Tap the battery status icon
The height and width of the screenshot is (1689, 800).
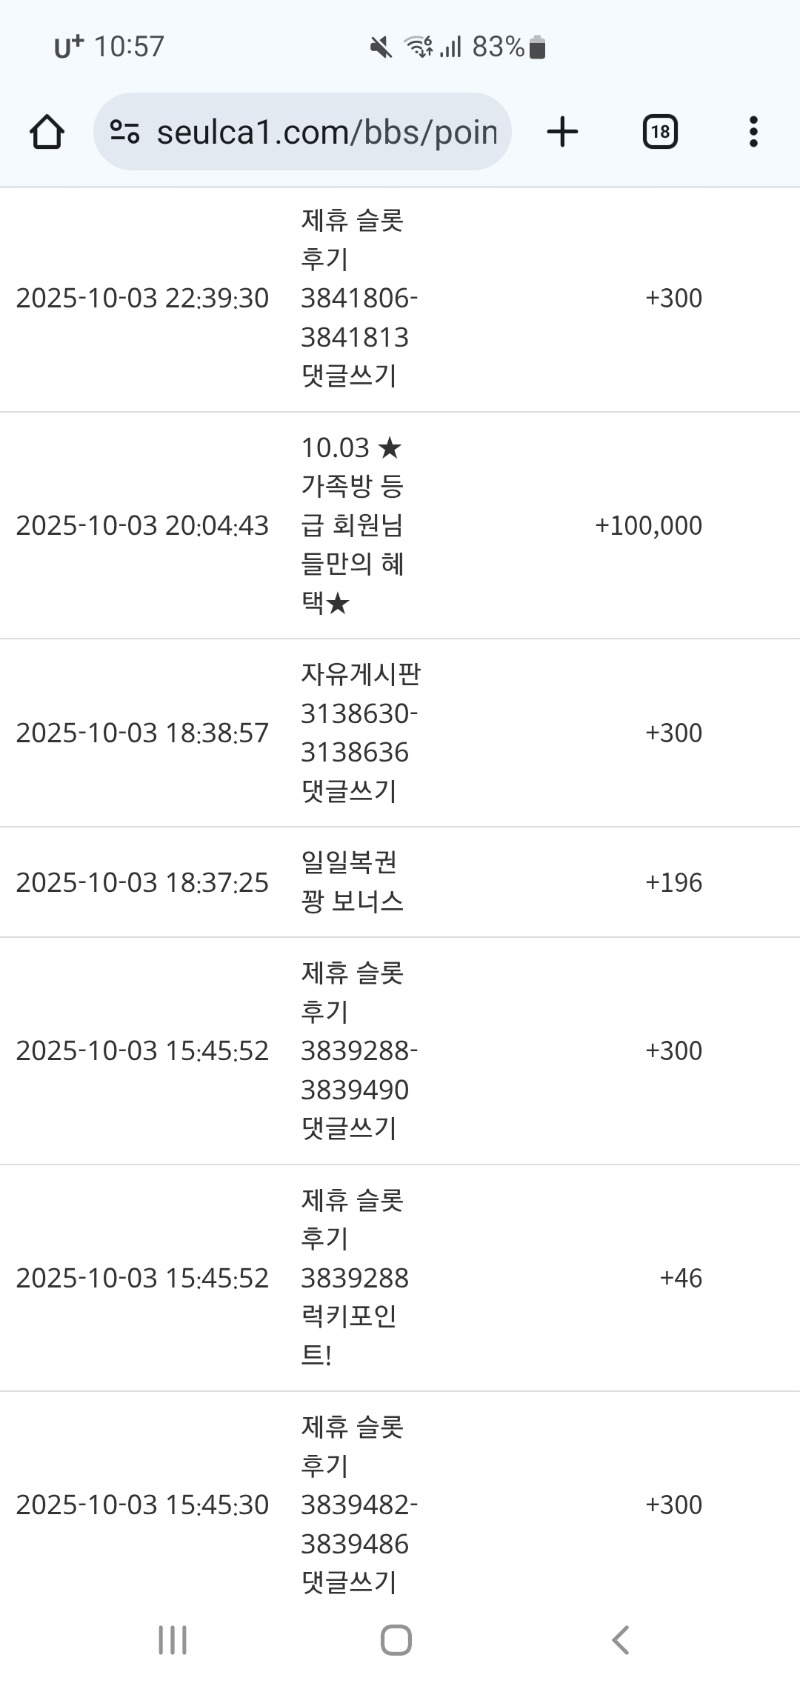click(537, 47)
